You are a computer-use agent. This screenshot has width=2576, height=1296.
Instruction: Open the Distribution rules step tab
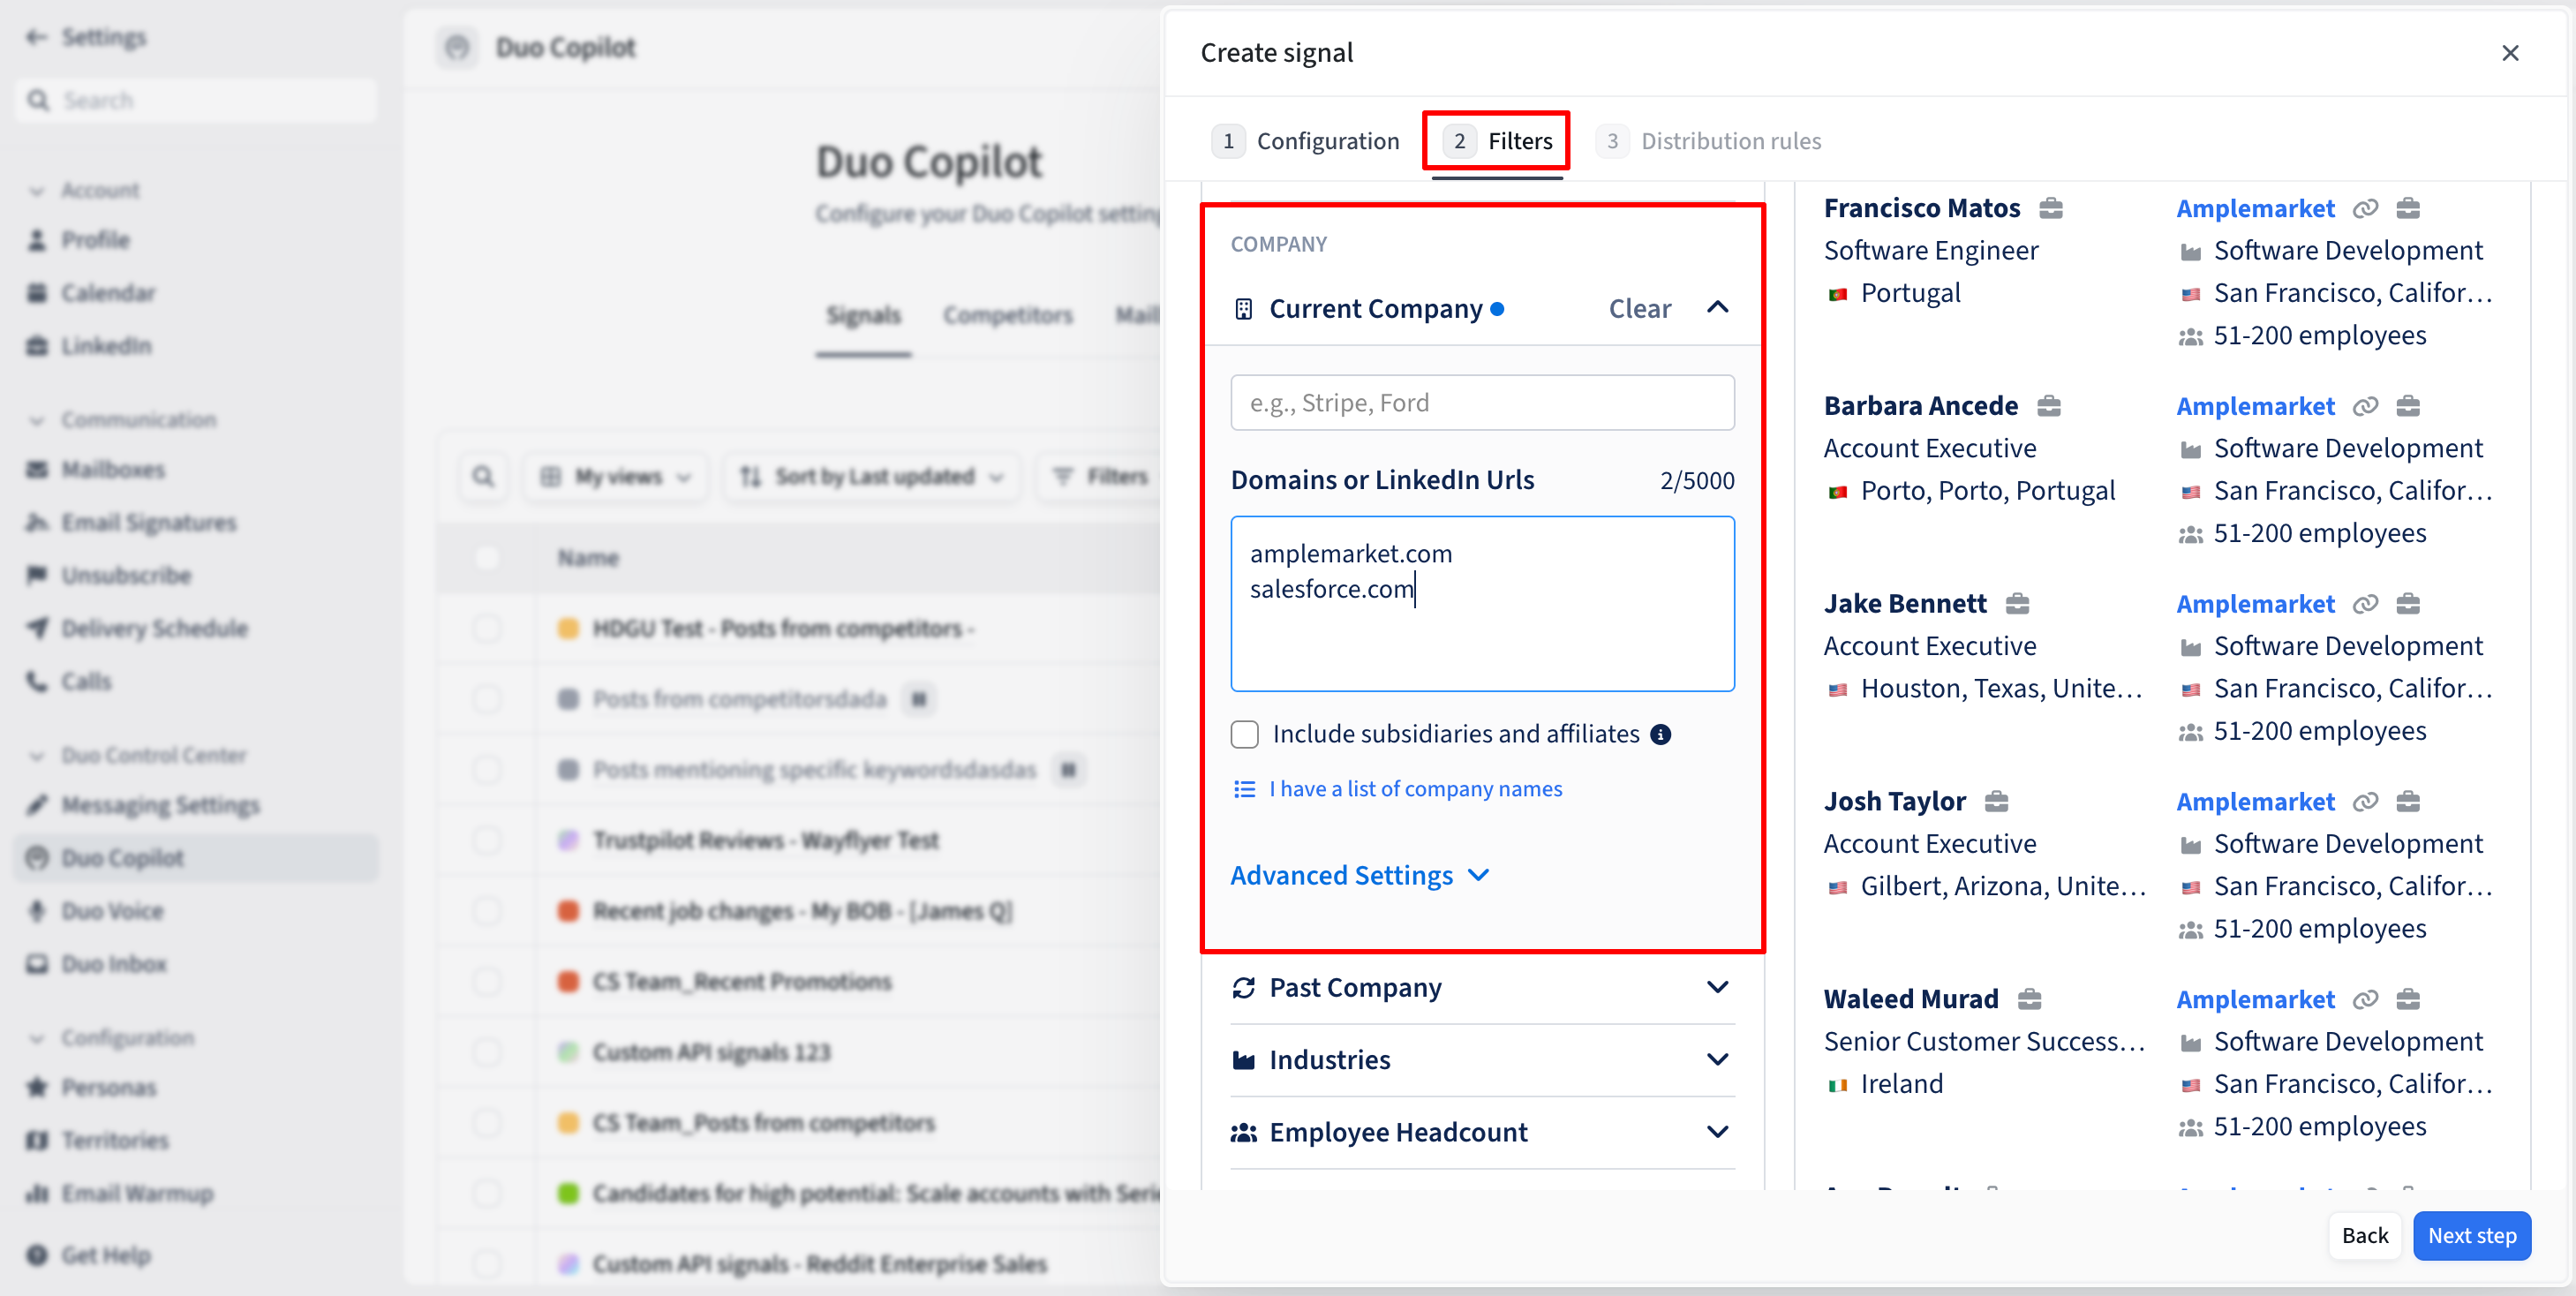pos(1709,141)
